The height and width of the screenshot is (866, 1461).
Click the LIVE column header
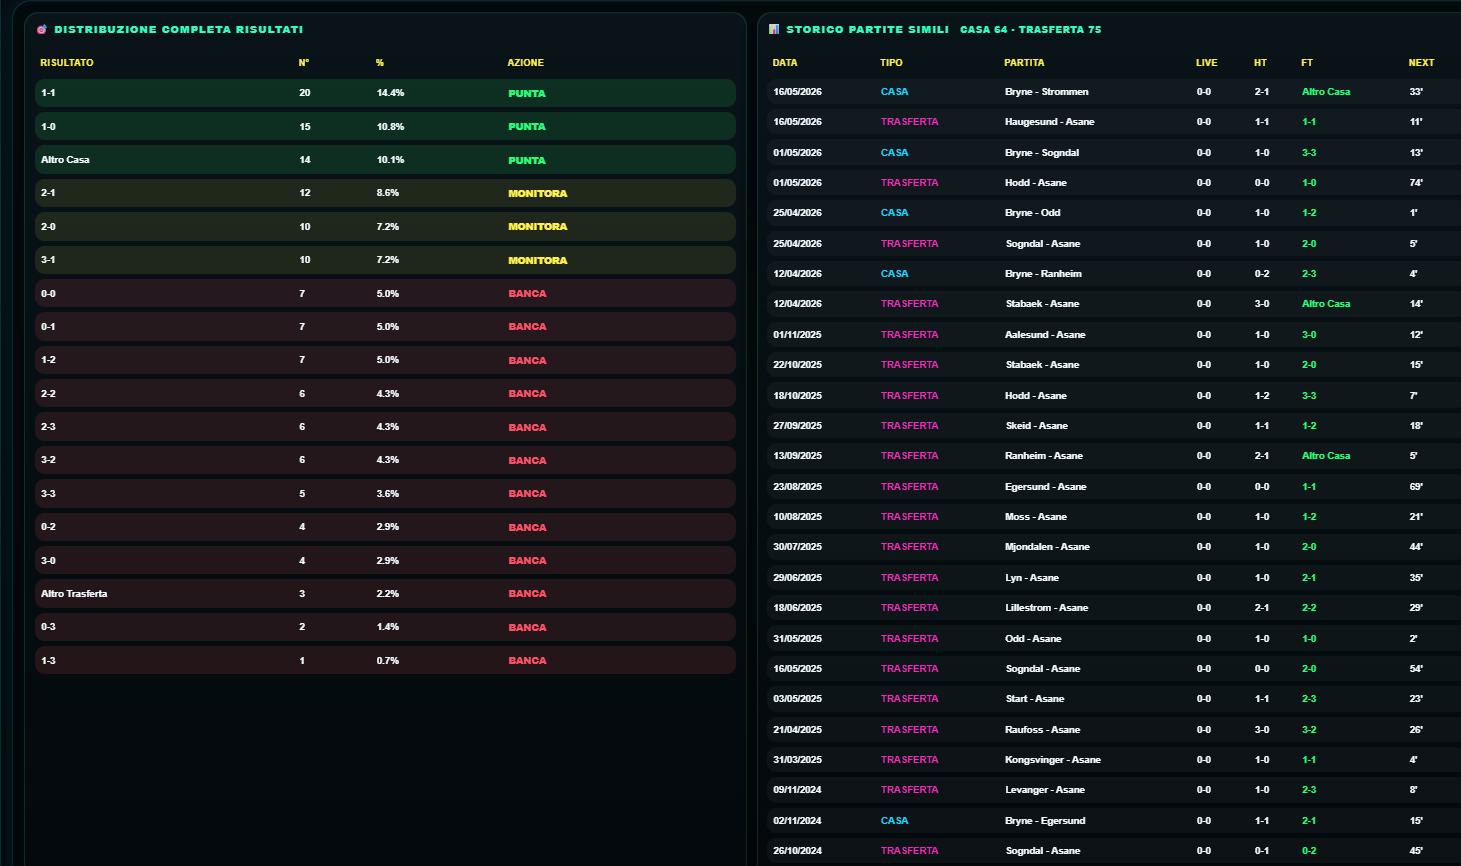[1207, 63]
